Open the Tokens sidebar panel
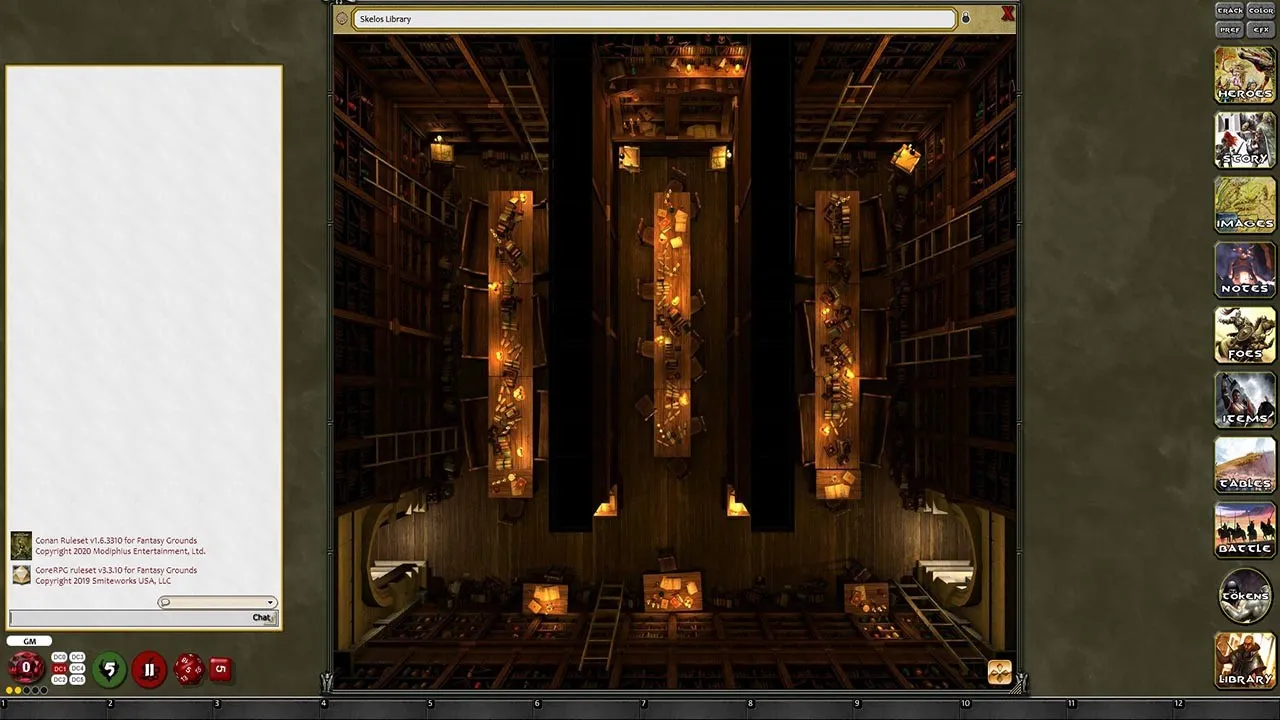1280x720 pixels. pos(1245,595)
